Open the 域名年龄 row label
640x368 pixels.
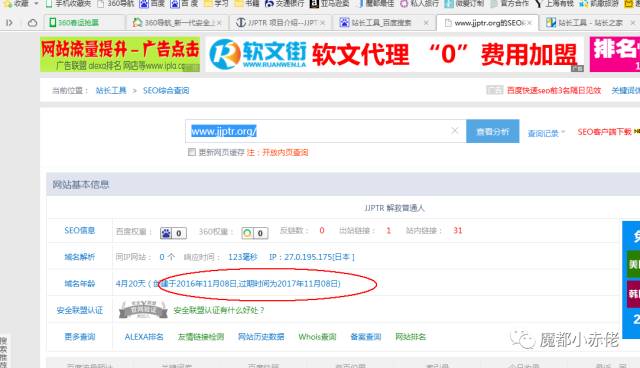(80, 284)
